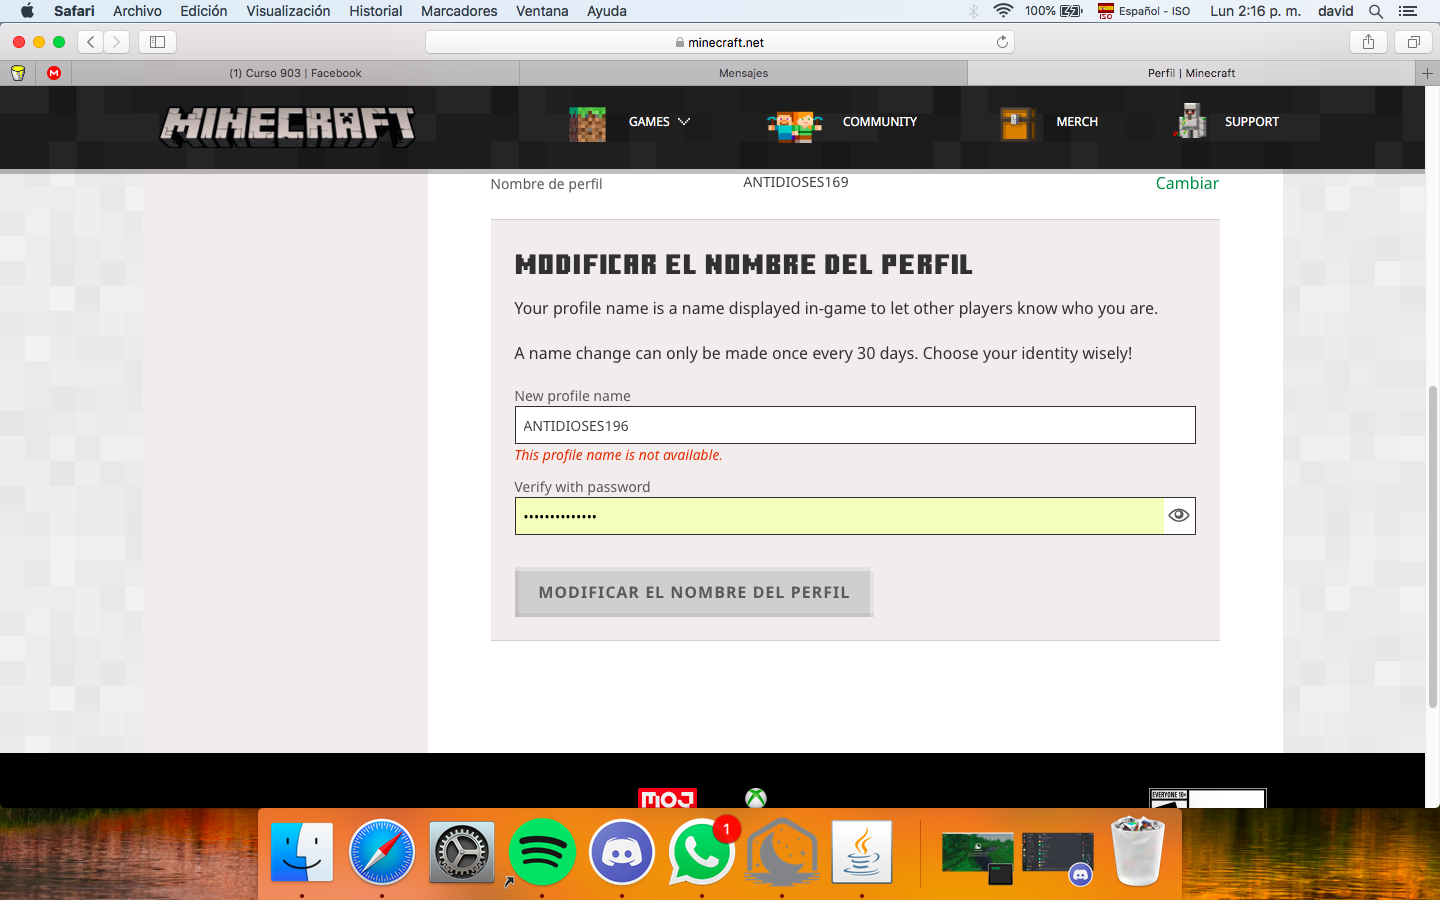1440x900 pixels.
Task: Click the Safari Share button
Action: (1368, 42)
